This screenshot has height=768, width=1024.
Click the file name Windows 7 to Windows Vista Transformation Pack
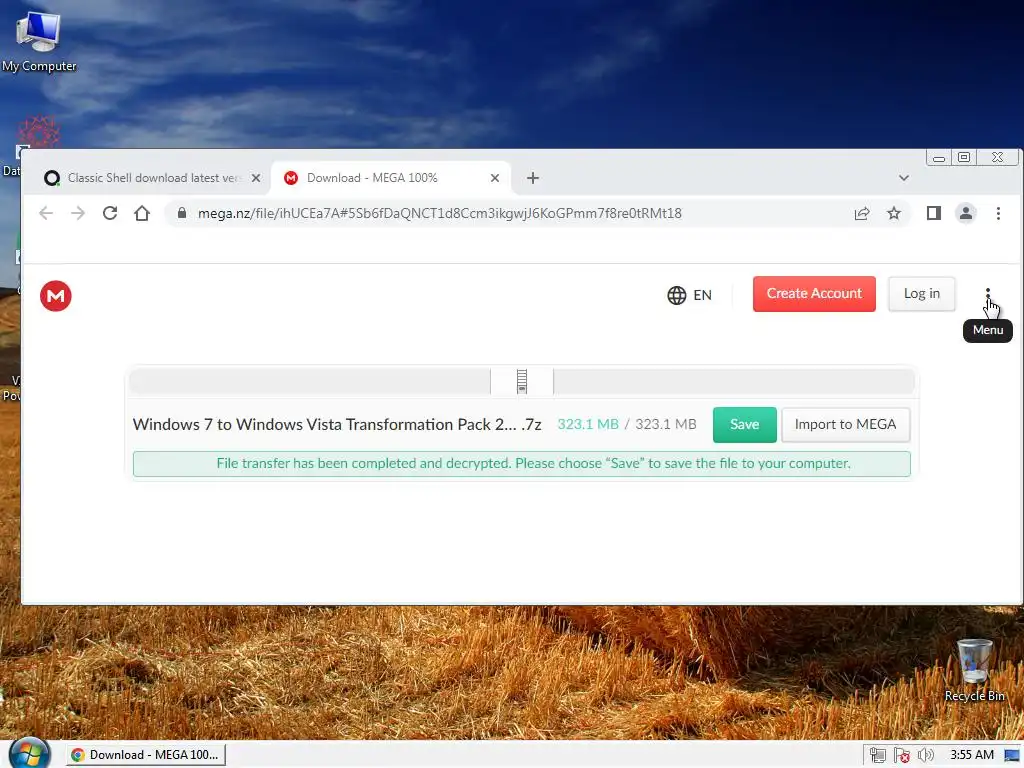click(337, 424)
